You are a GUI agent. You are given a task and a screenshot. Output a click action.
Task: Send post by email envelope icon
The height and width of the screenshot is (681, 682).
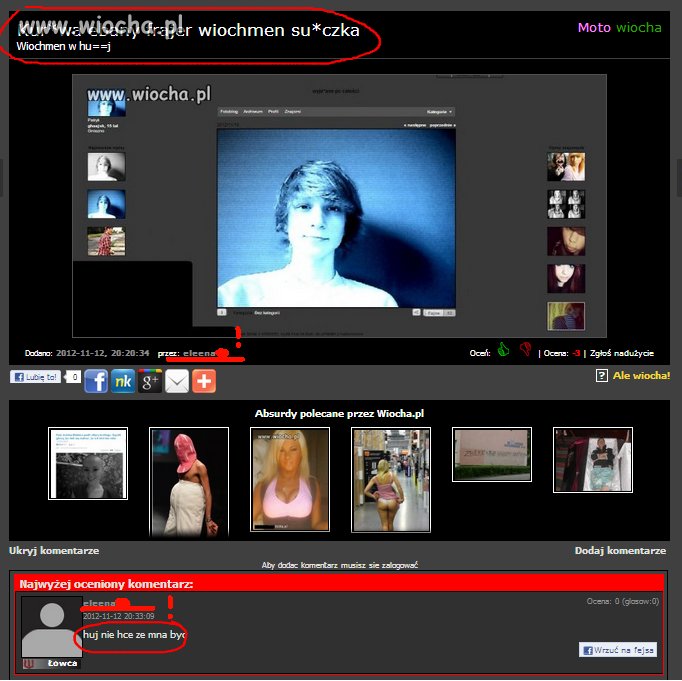(177, 381)
